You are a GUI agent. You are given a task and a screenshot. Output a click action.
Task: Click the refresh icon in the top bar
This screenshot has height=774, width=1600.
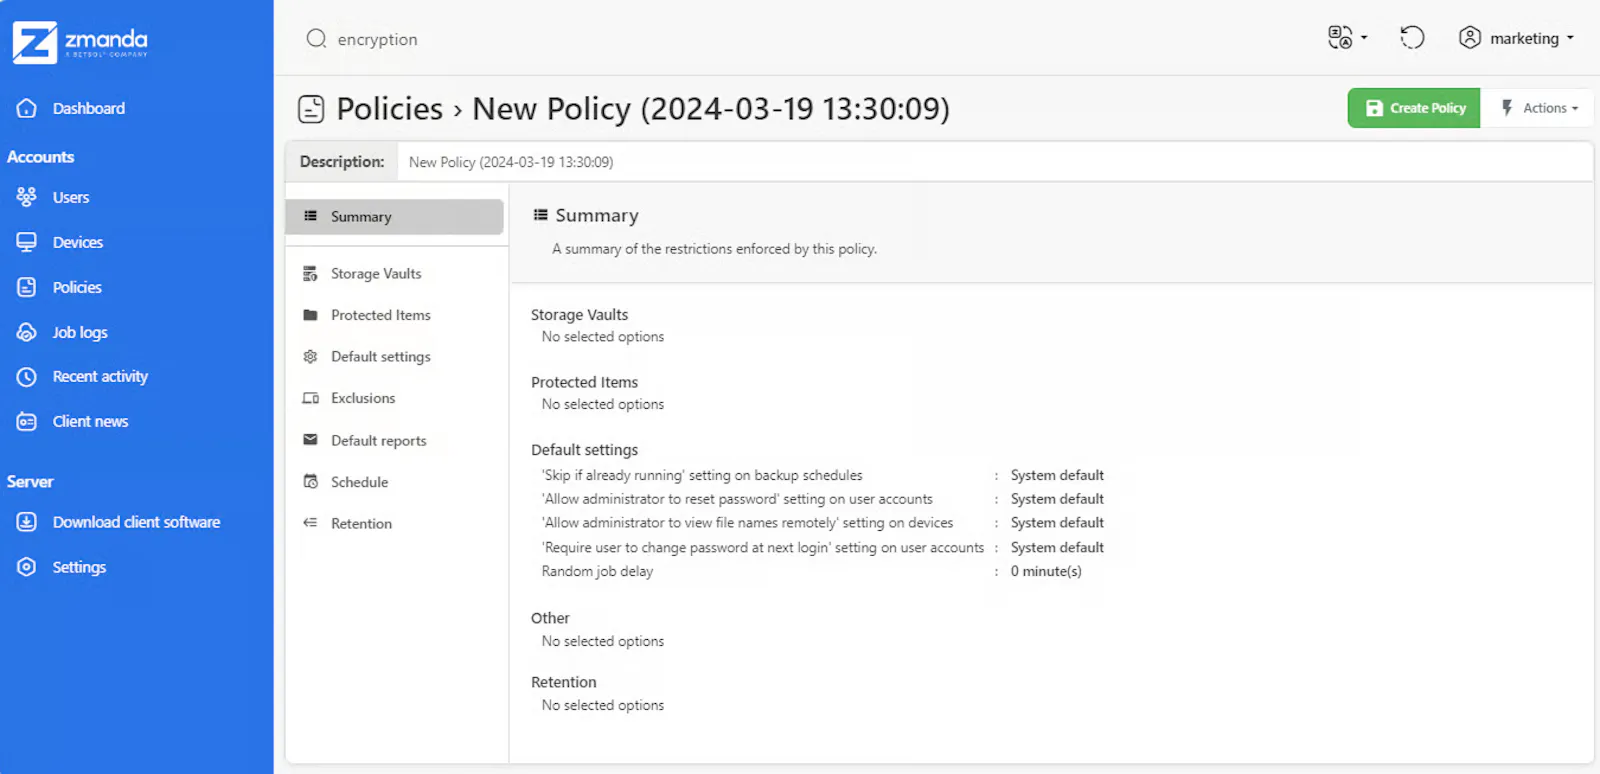pyautogui.click(x=1412, y=38)
